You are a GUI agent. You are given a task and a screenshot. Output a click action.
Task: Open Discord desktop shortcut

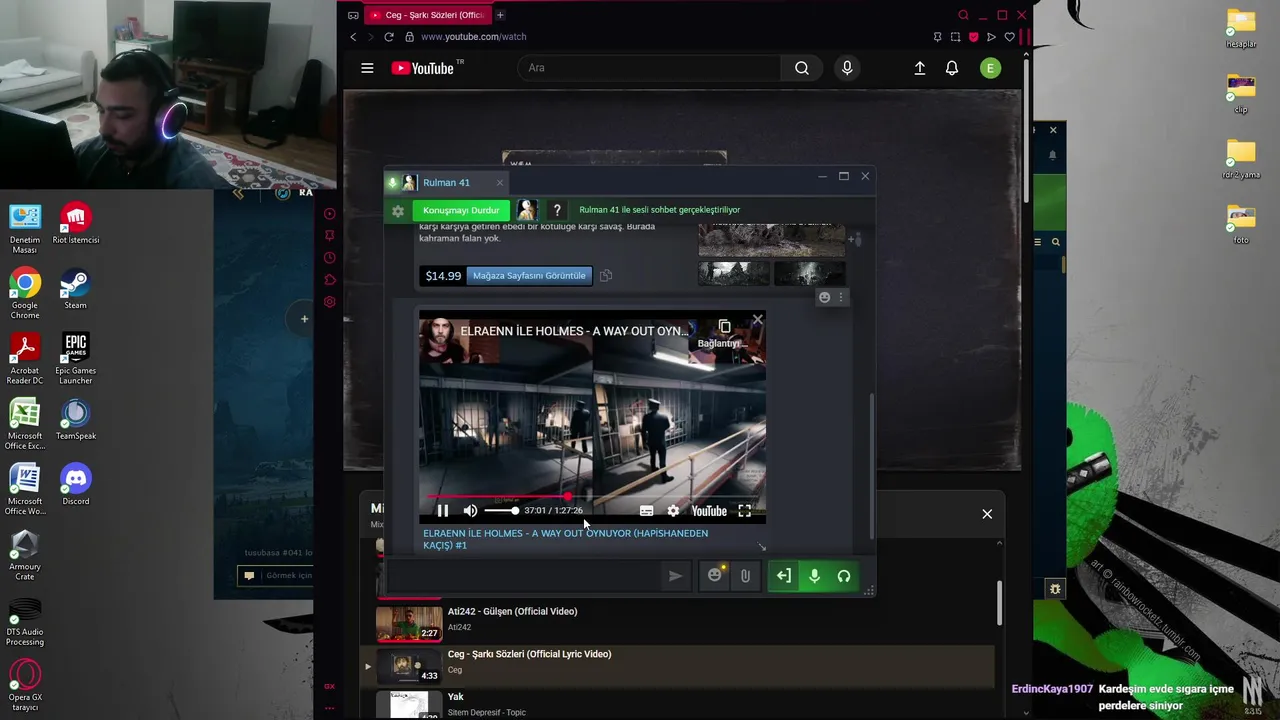tap(75, 486)
